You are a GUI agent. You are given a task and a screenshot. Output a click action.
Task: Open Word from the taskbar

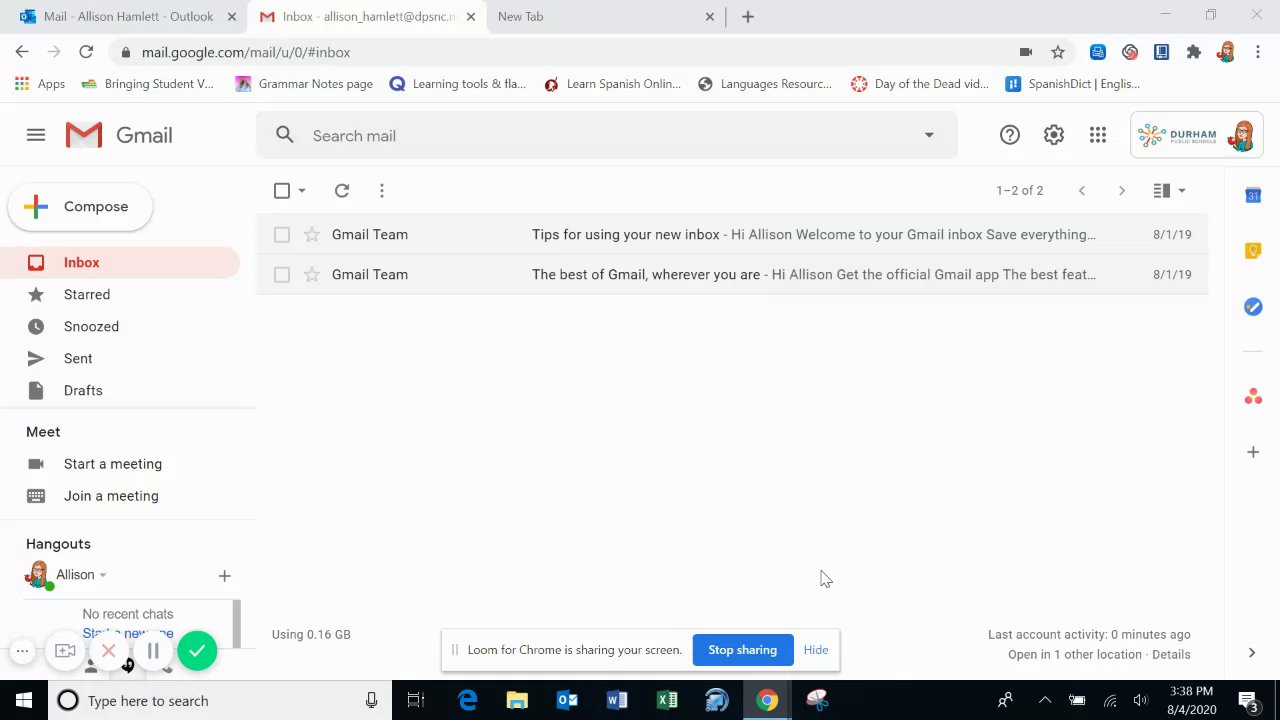click(x=617, y=700)
